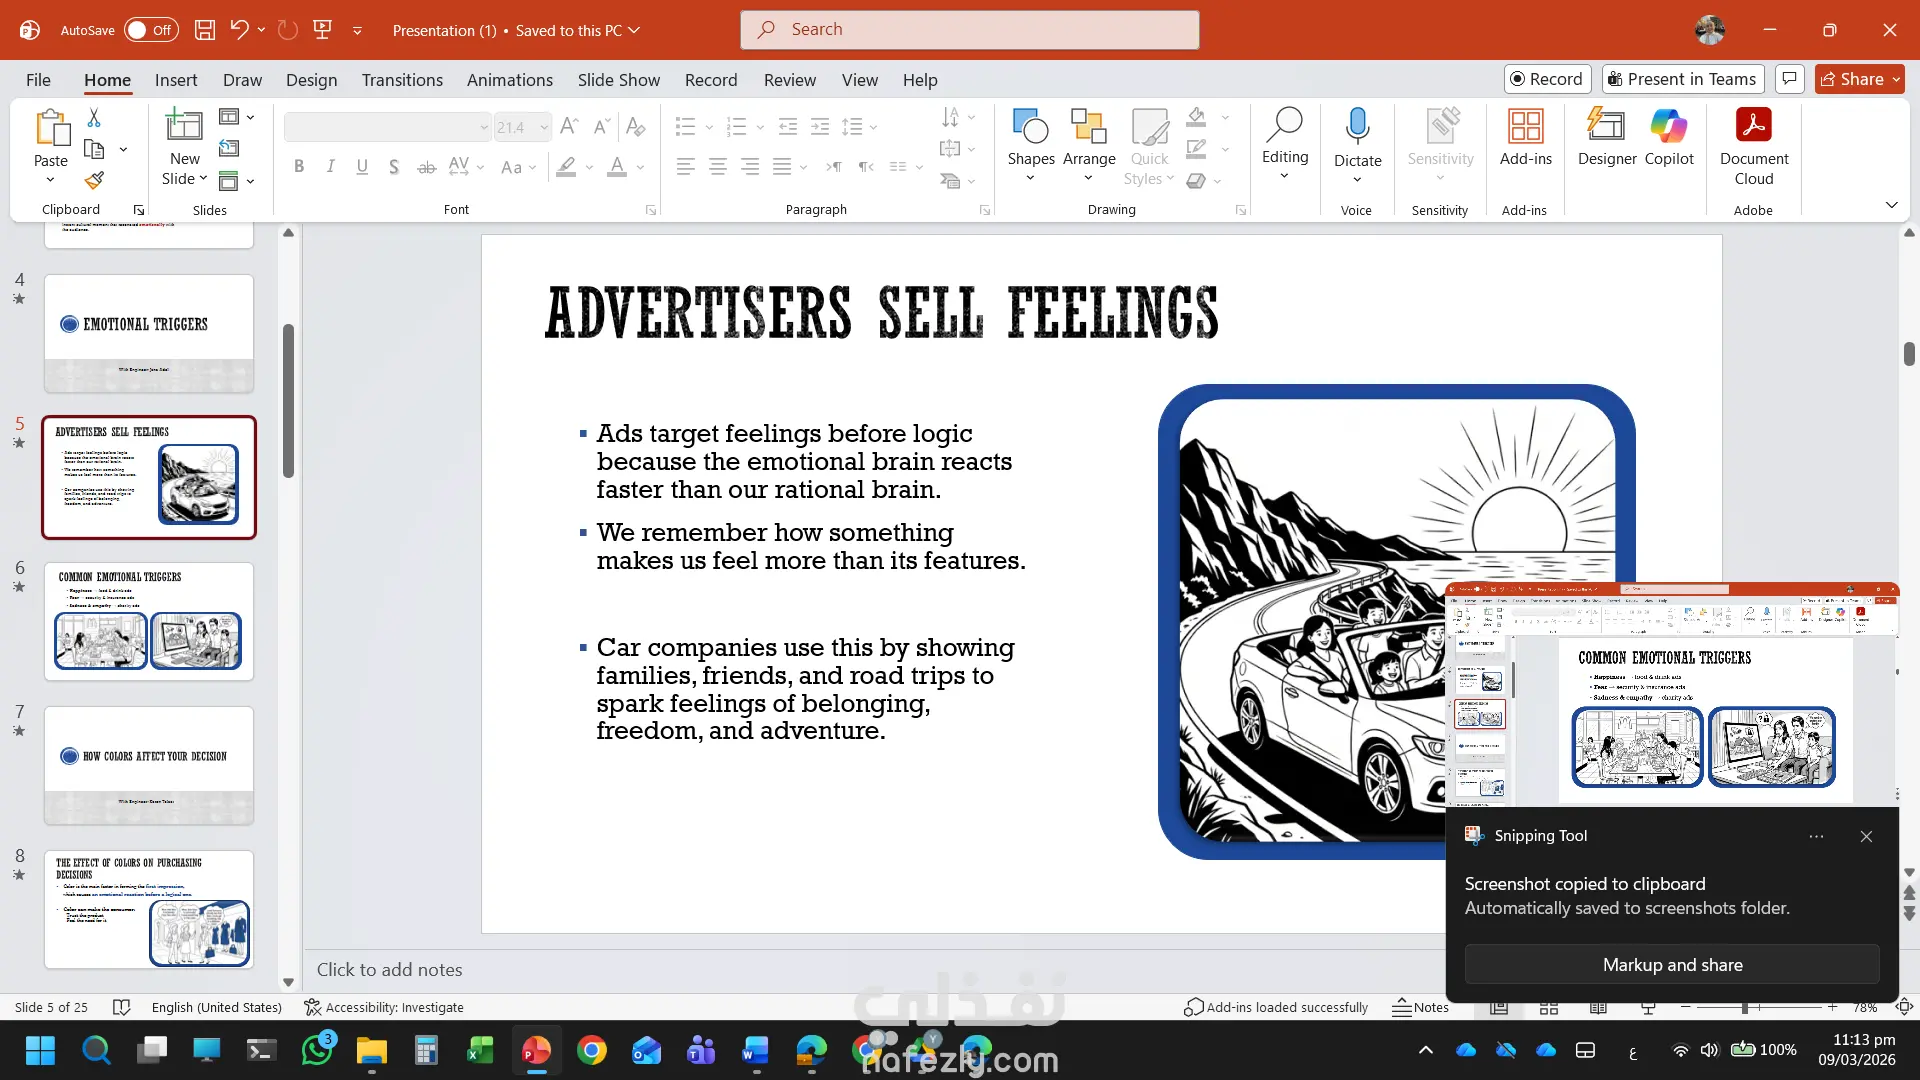Open the Slide Show tab

pyautogui.click(x=618, y=80)
